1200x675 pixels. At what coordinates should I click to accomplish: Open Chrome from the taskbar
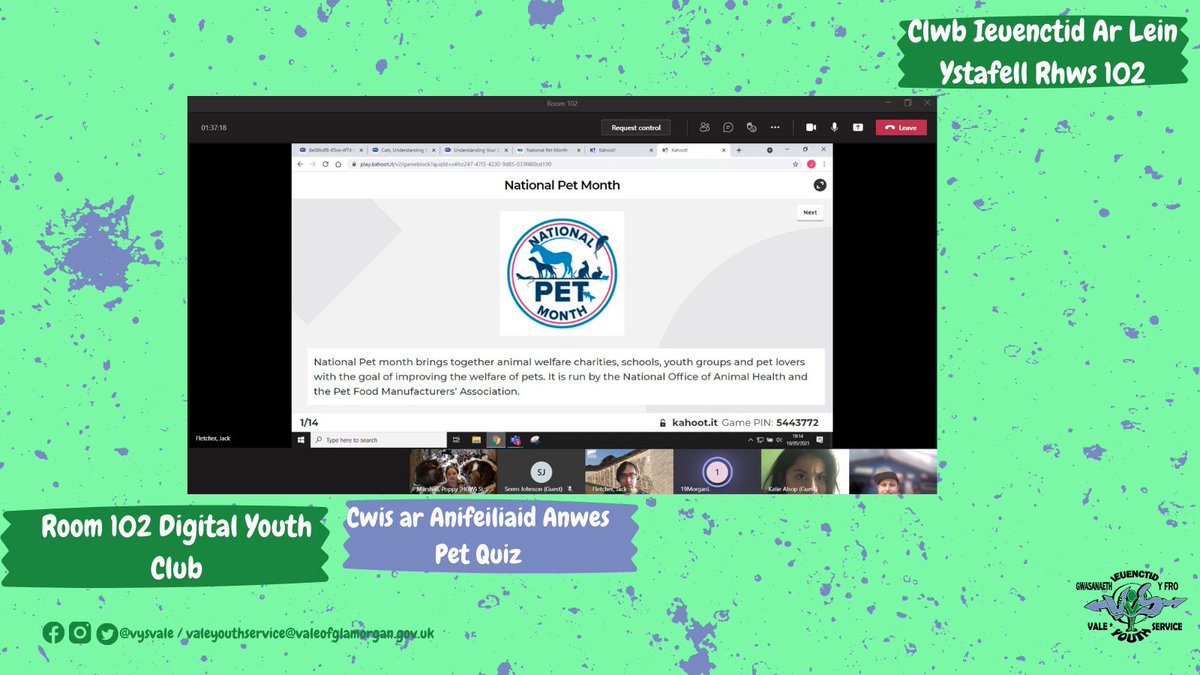(496, 440)
